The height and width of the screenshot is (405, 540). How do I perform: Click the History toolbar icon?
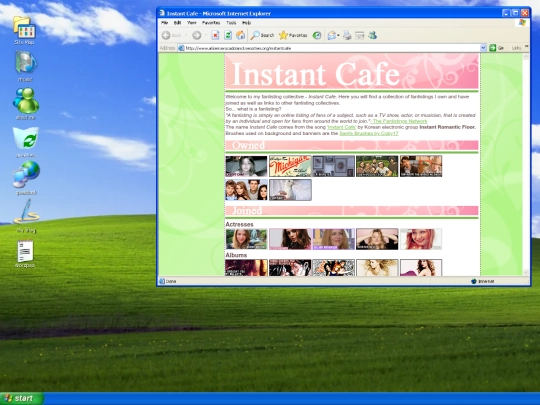pos(317,35)
